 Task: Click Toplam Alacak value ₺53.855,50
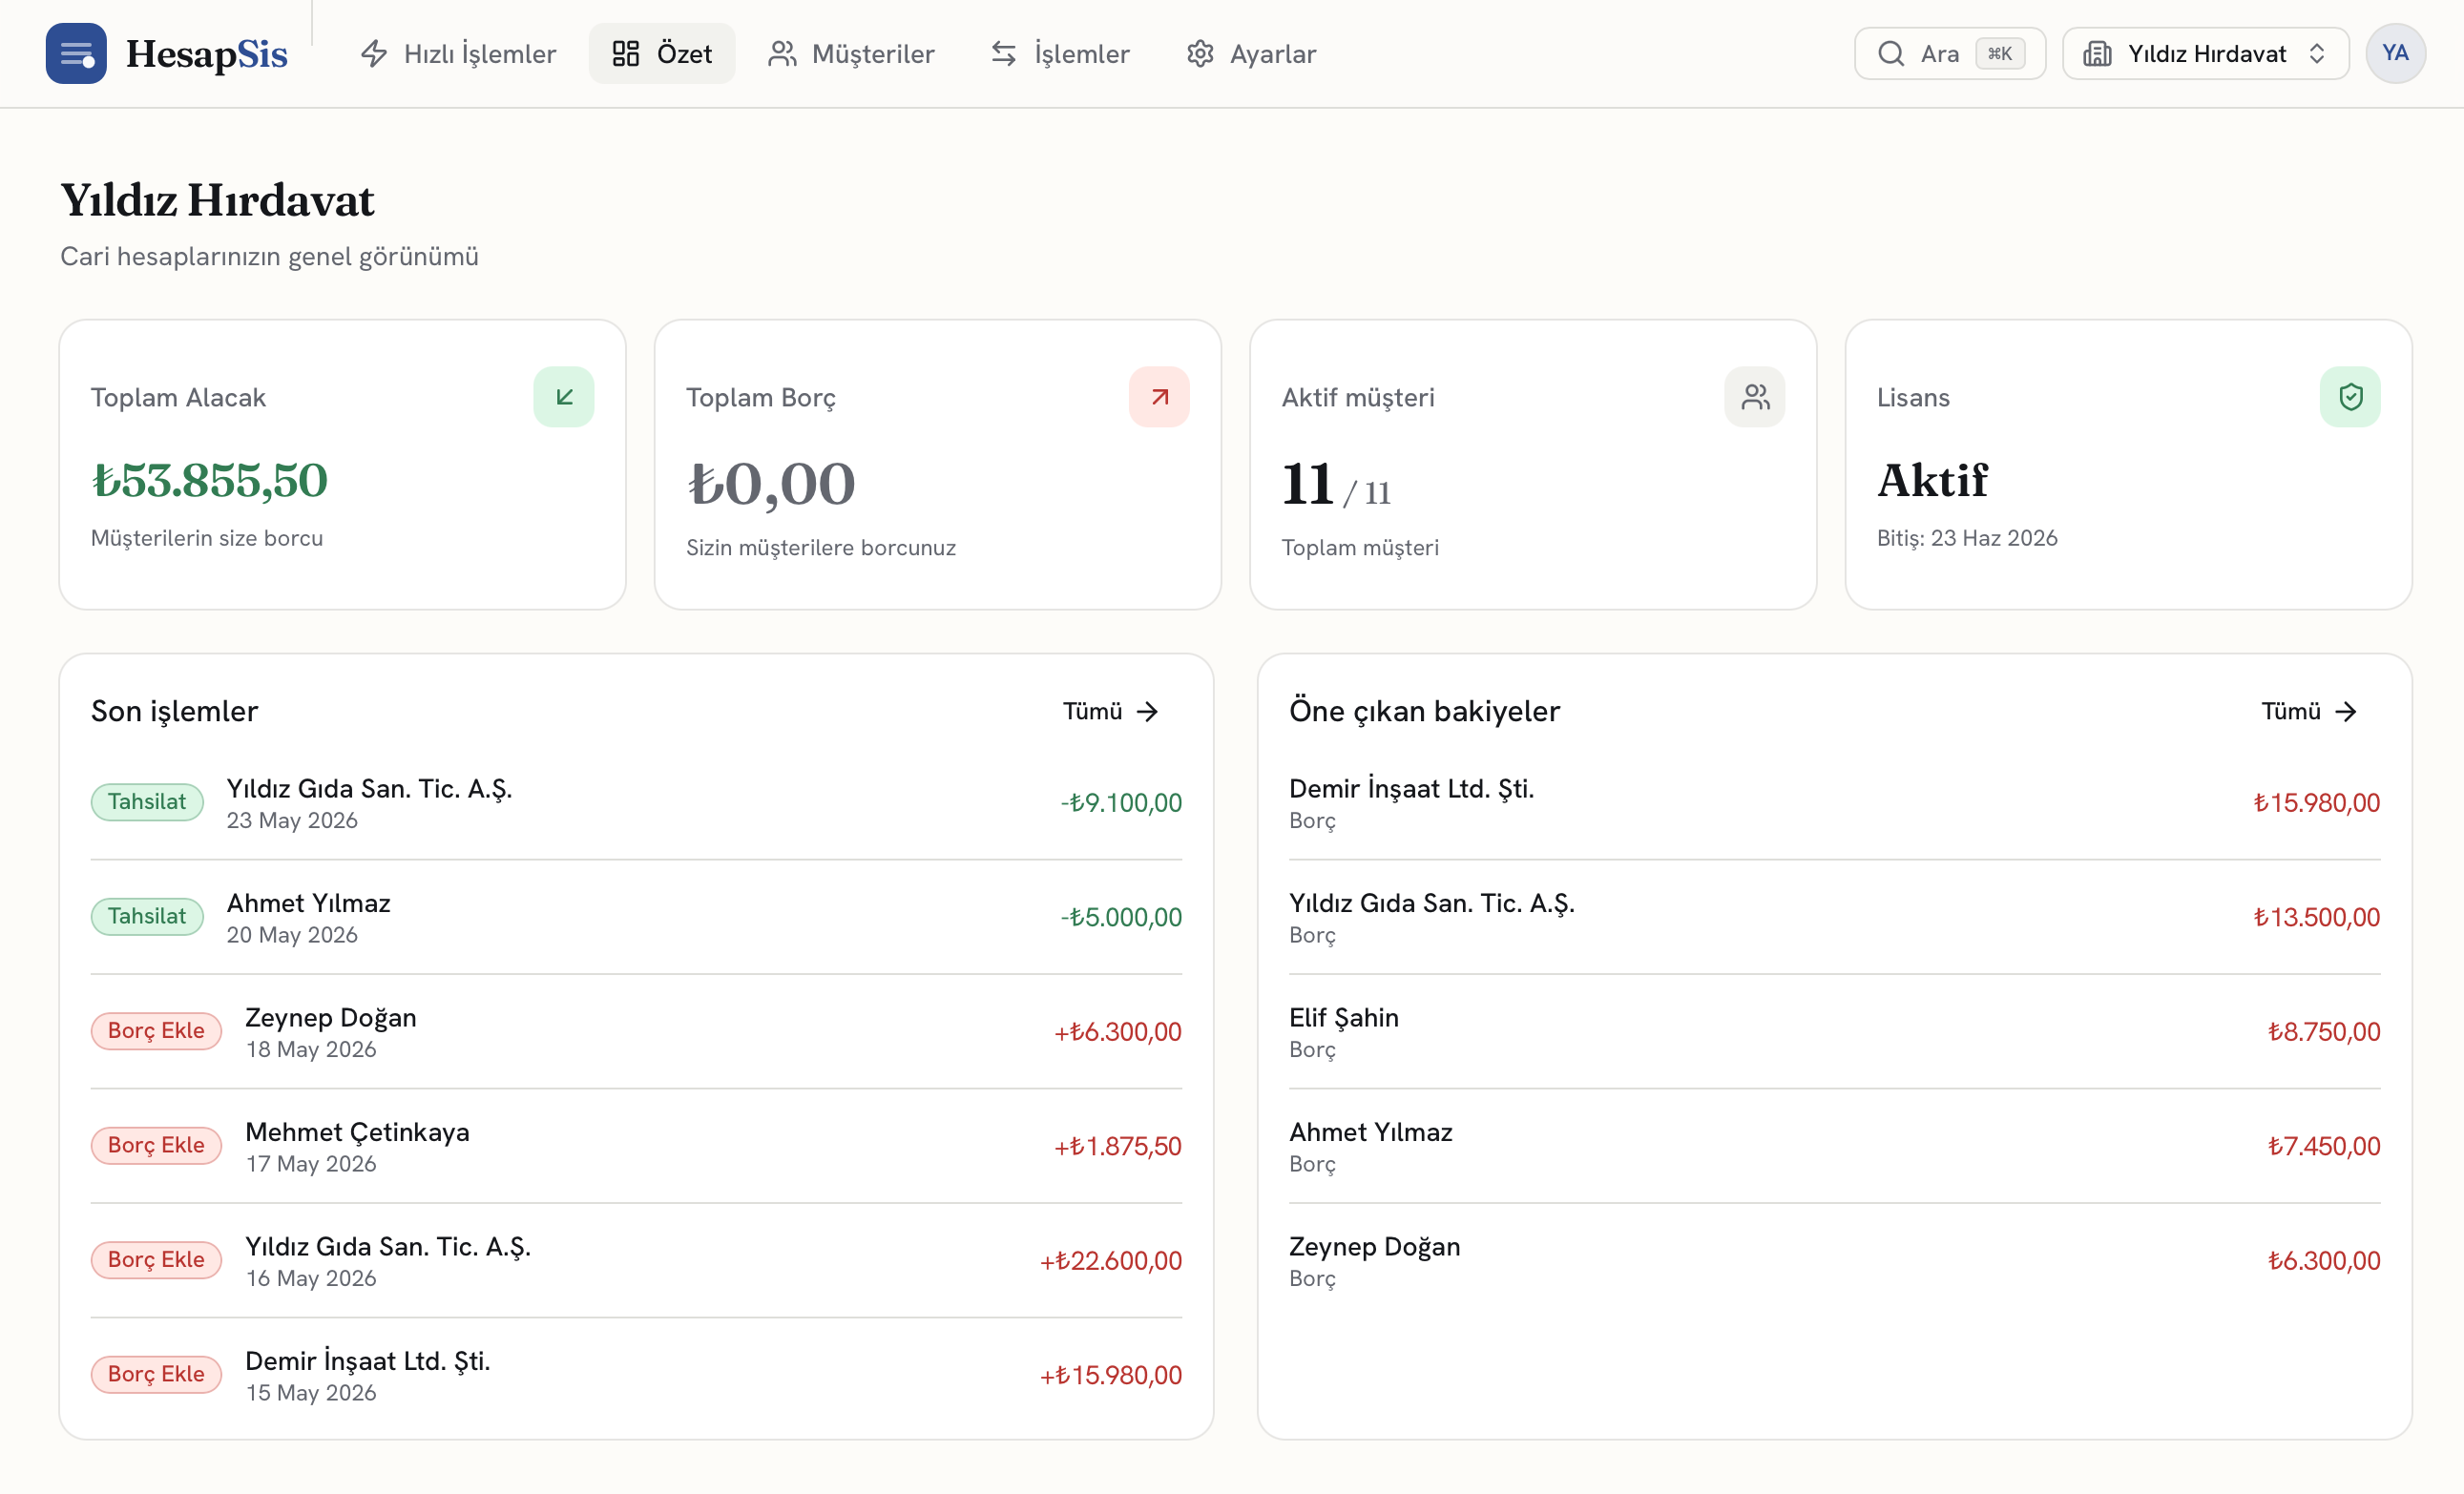click(210, 481)
